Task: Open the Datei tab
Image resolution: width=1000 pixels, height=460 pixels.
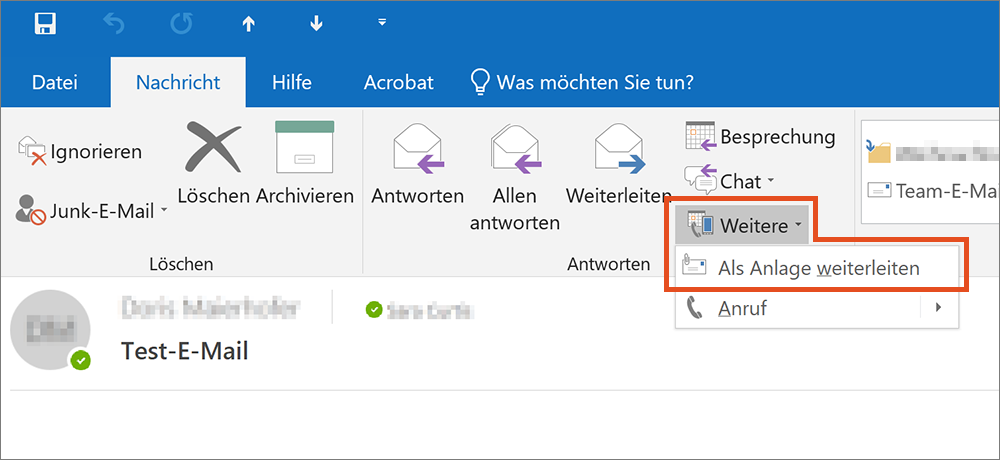Action: (55, 82)
